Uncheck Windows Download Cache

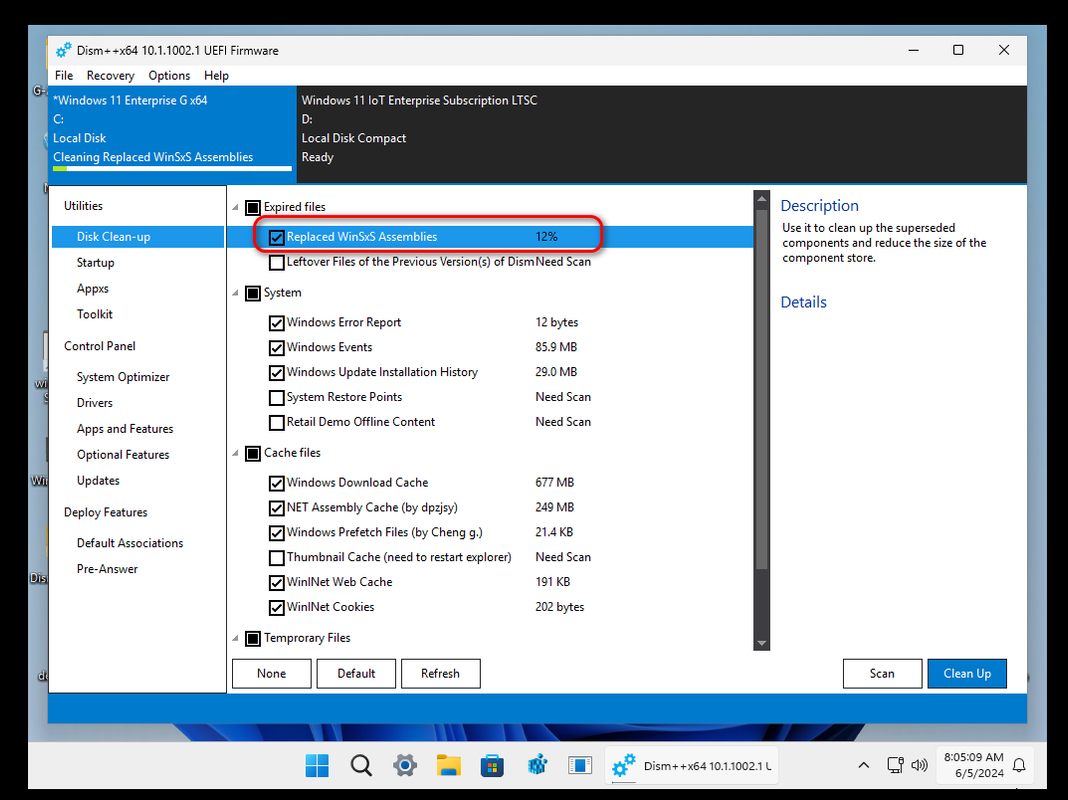(277, 483)
